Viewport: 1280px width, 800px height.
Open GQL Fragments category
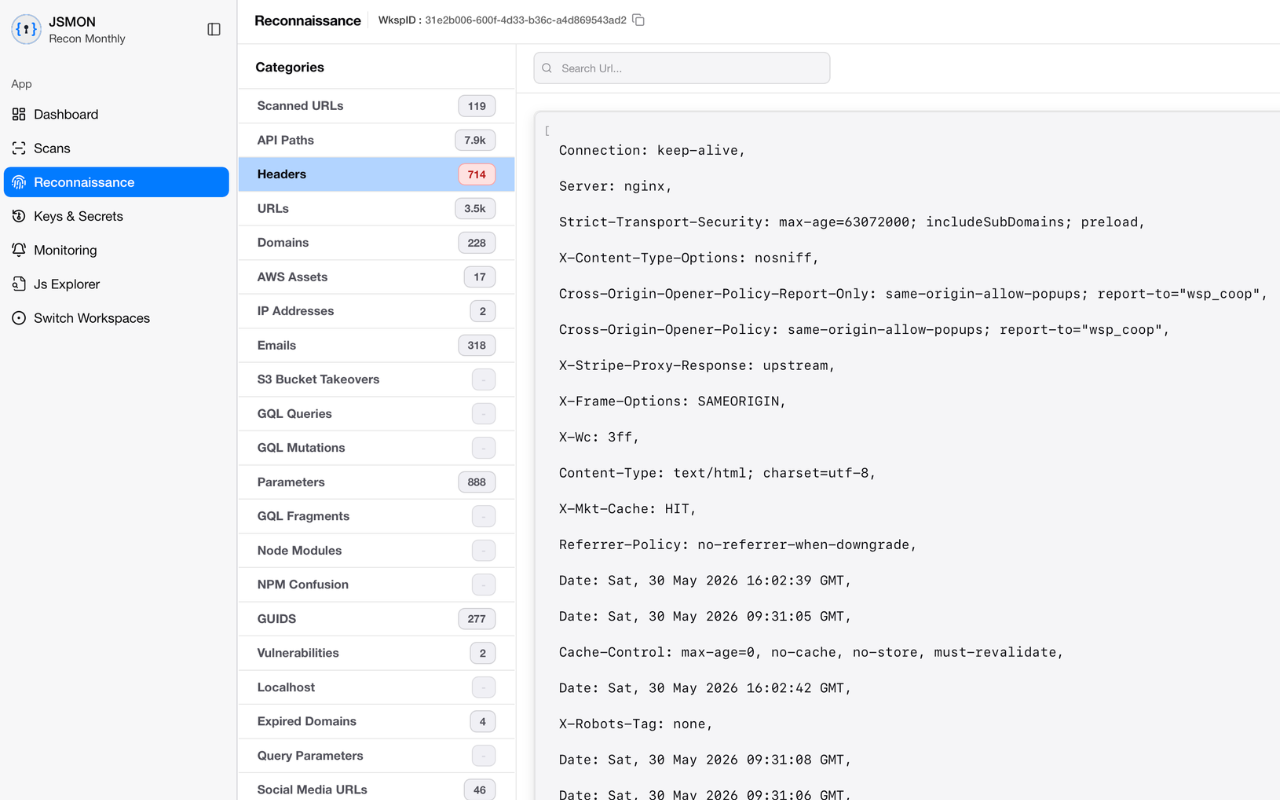376,516
